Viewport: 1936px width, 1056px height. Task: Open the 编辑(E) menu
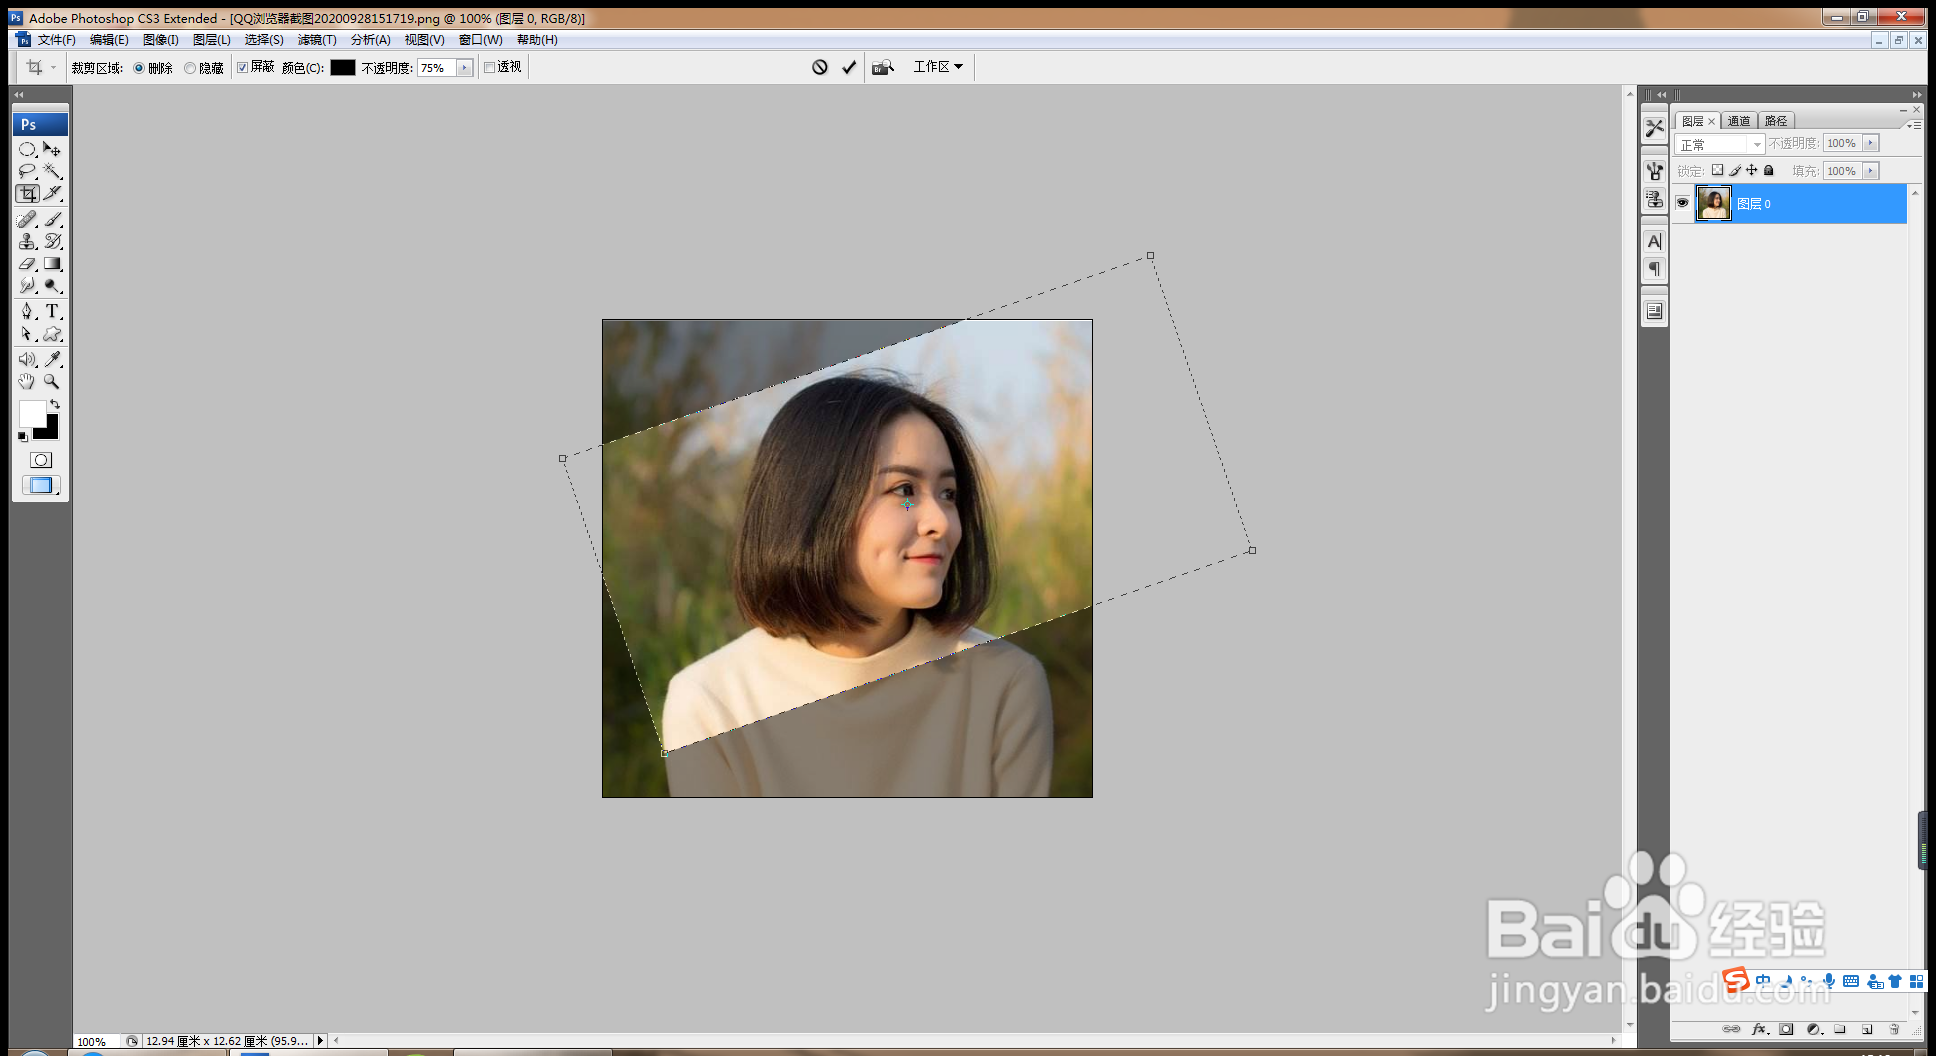point(109,40)
